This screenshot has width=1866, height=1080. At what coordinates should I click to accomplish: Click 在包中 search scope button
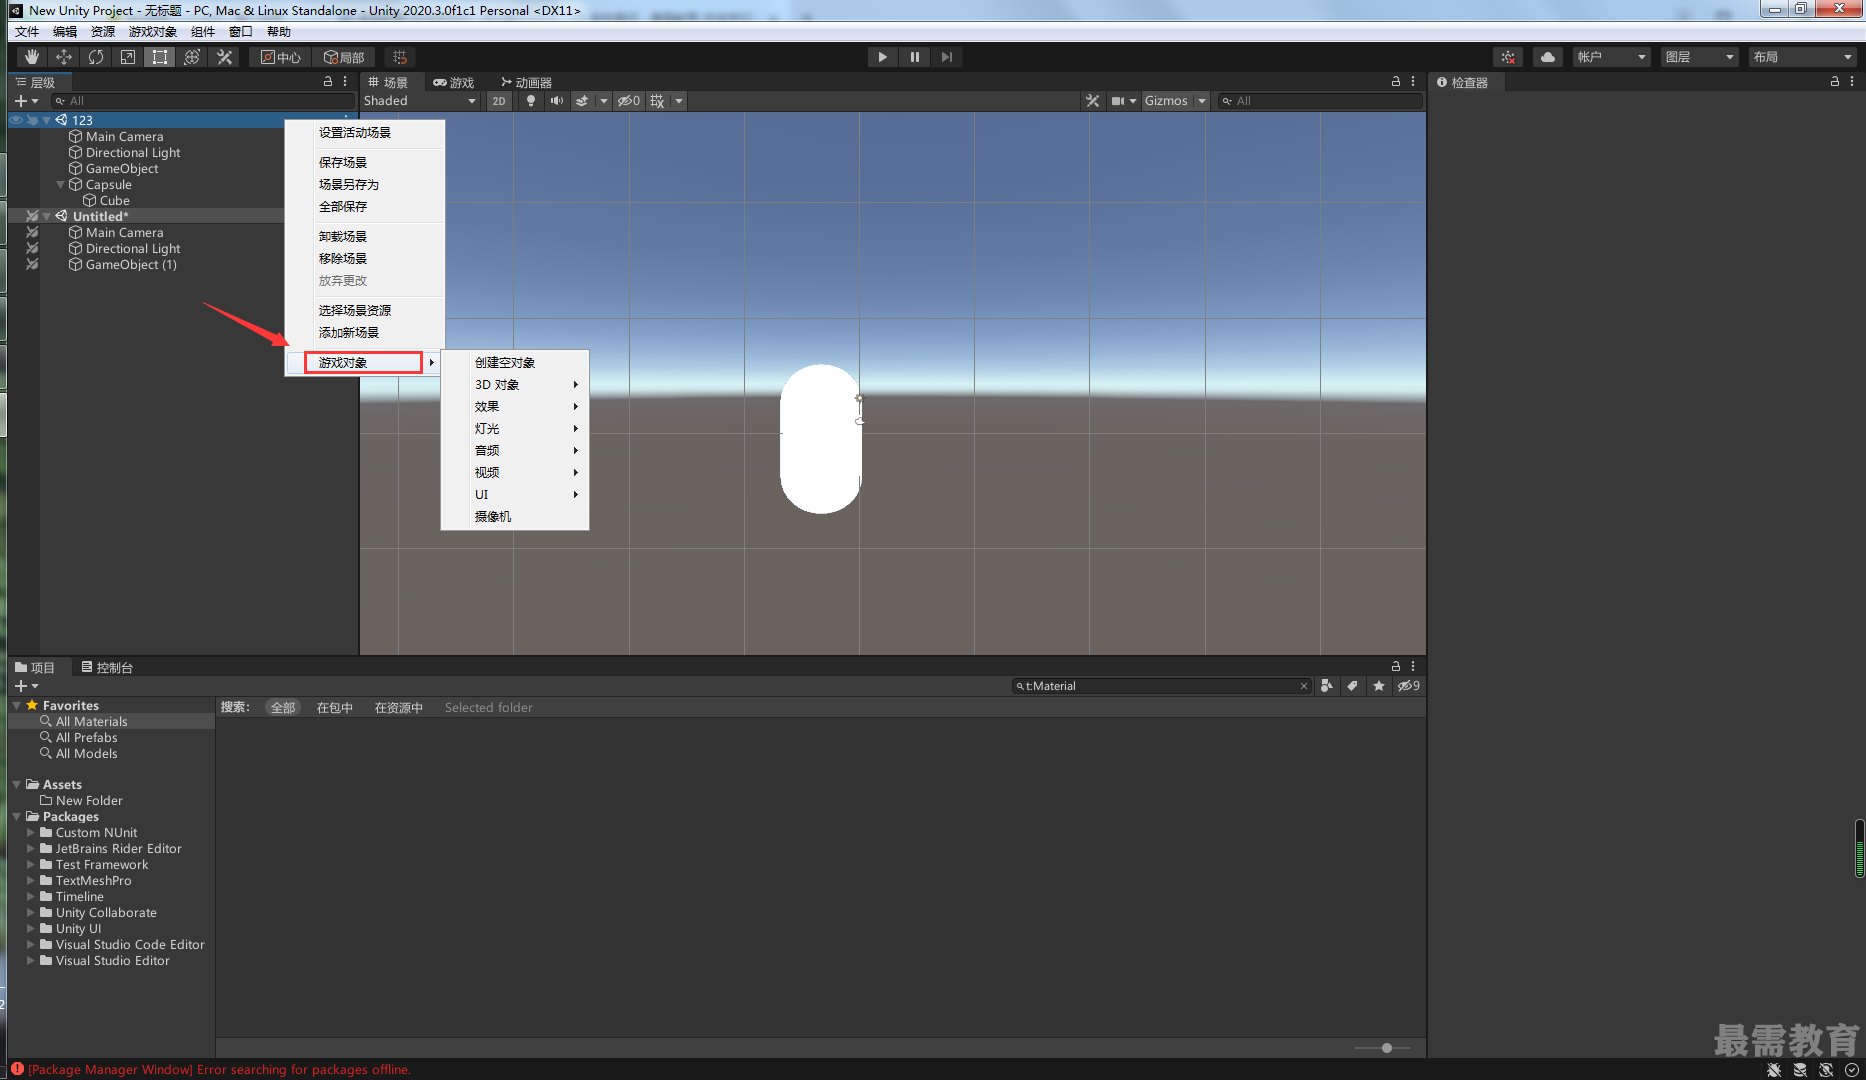tap(335, 708)
